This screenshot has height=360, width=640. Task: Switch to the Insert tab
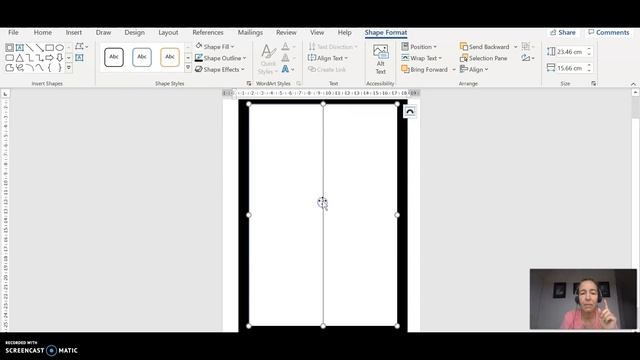coord(73,32)
